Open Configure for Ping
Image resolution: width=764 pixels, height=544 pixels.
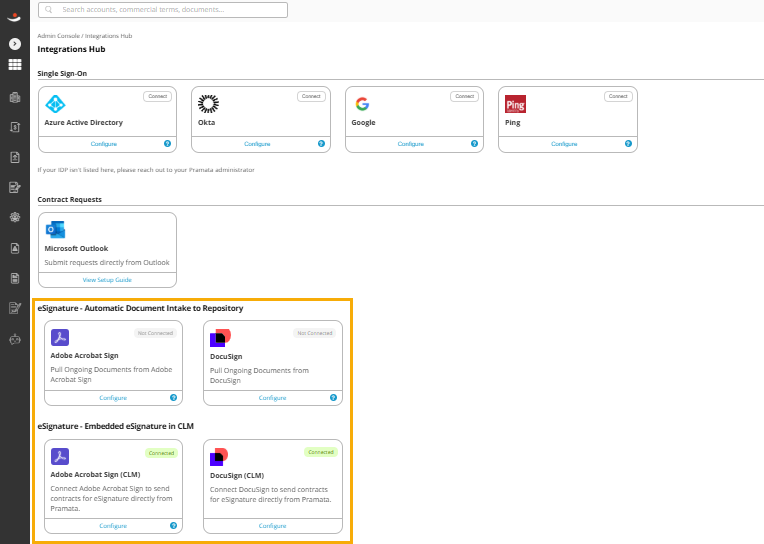click(564, 144)
